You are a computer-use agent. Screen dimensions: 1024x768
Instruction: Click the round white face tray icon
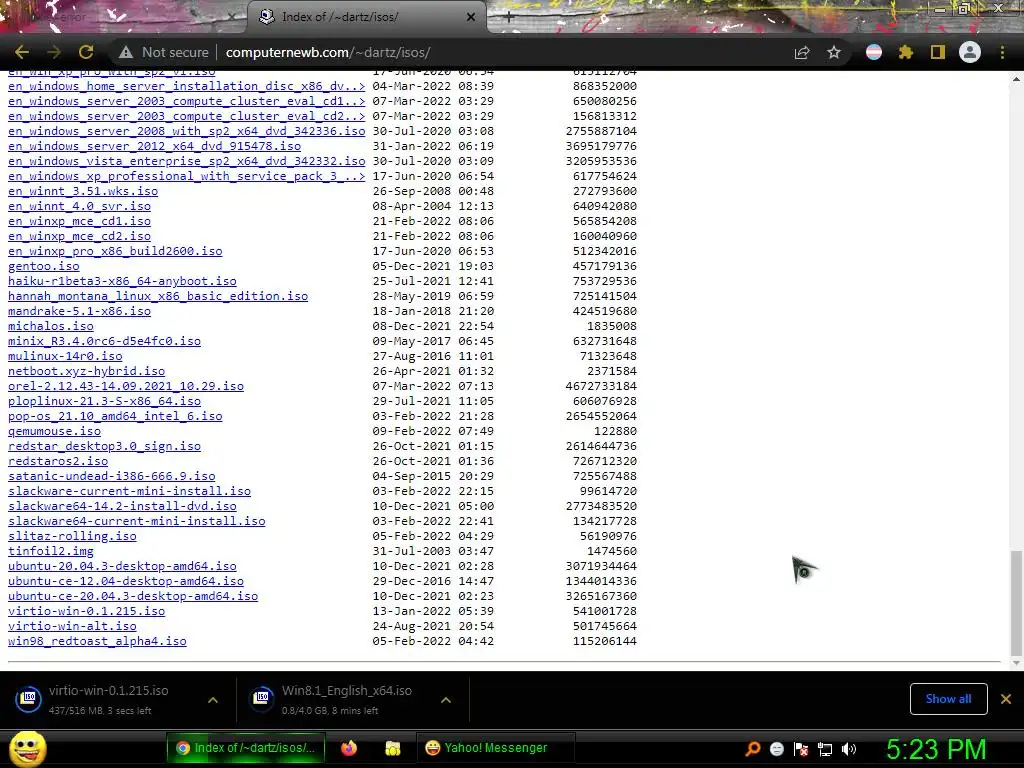(x=776, y=748)
